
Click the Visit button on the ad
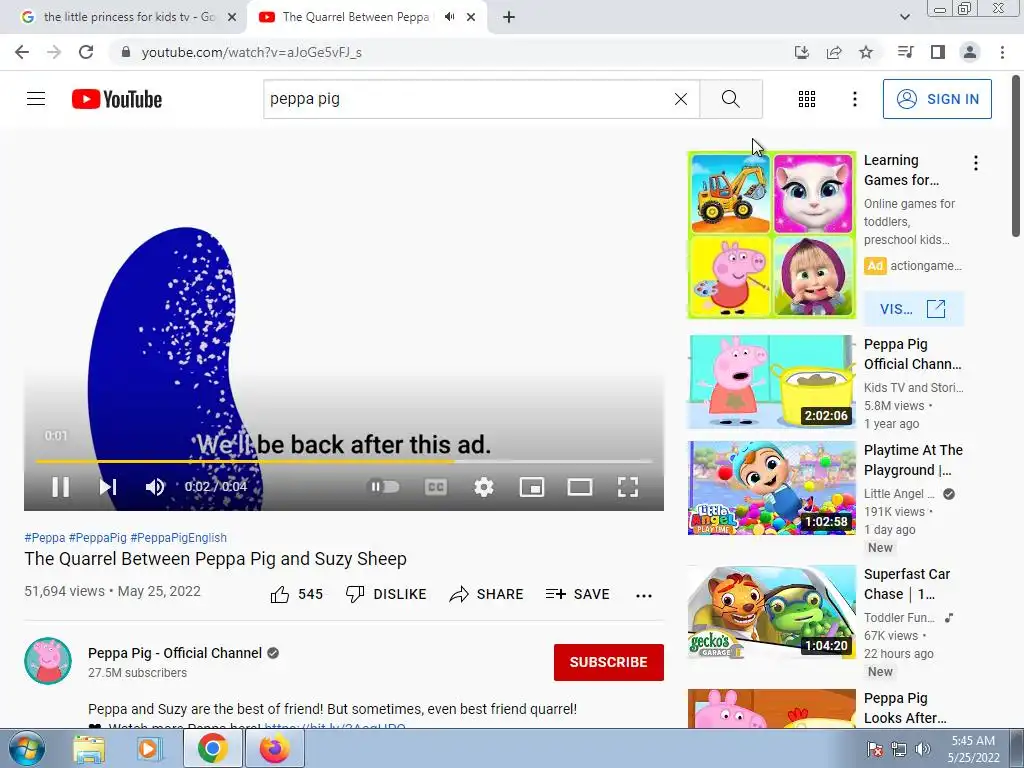(x=913, y=309)
